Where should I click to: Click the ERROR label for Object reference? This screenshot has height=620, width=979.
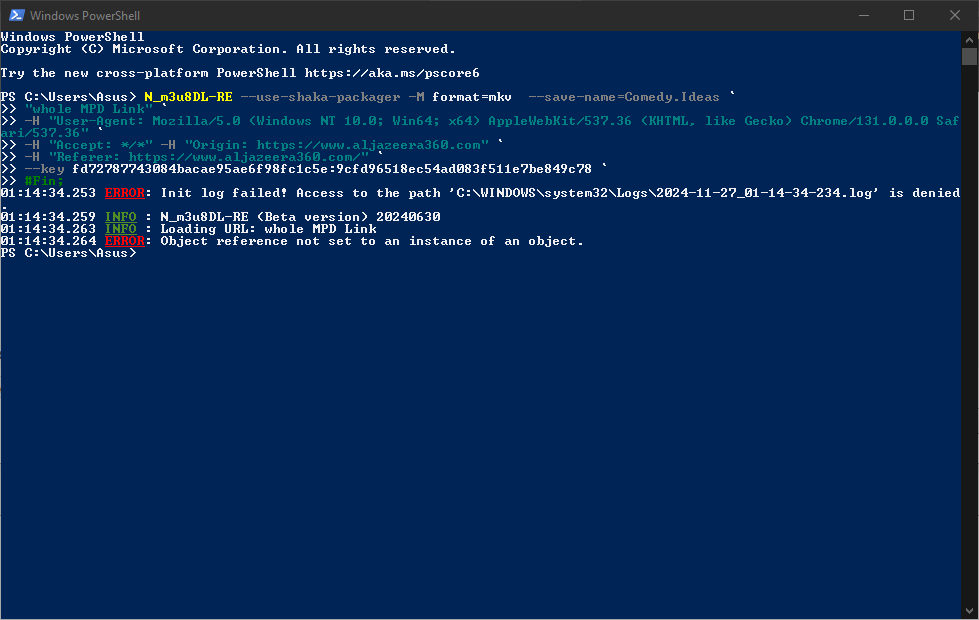(x=124, y=241)
